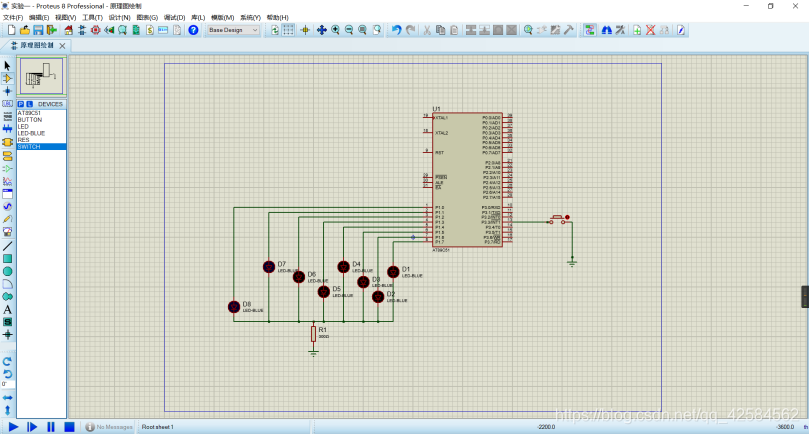This screenshot has height=434, width=809.
Task: Select LED D8 on schematic
Action: (234, 307)
